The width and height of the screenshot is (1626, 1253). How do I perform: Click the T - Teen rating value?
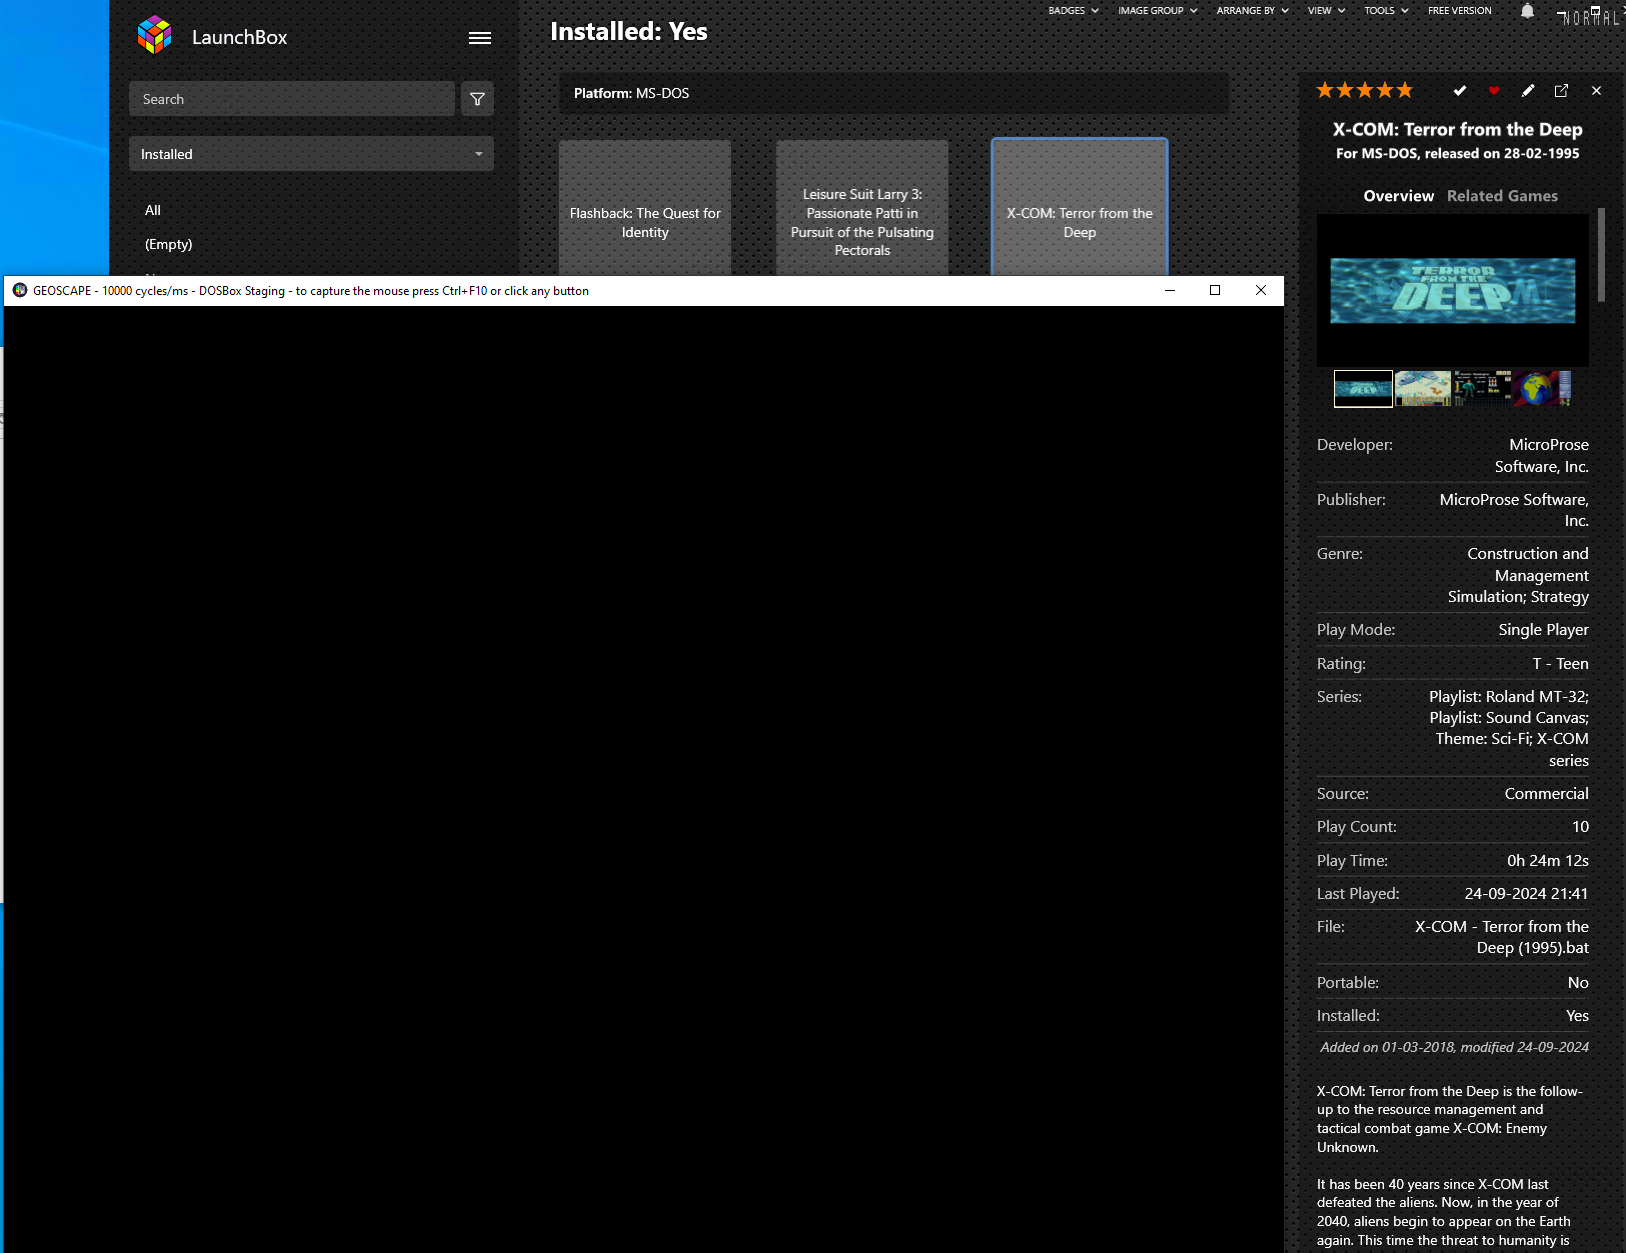pyautogui.click(x=1560, y=663)
